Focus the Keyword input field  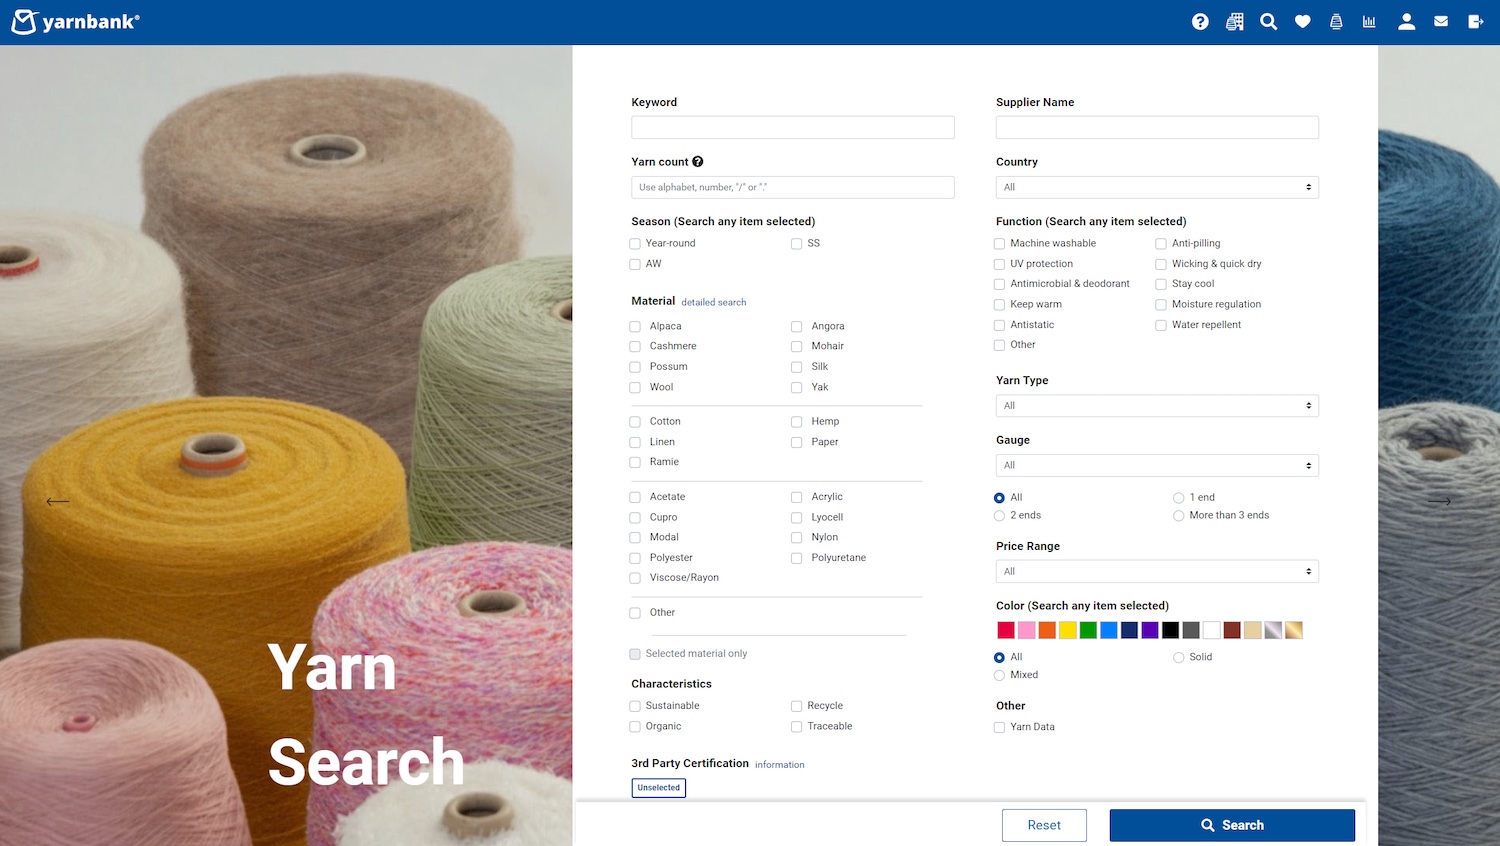[x=793, y=127]
